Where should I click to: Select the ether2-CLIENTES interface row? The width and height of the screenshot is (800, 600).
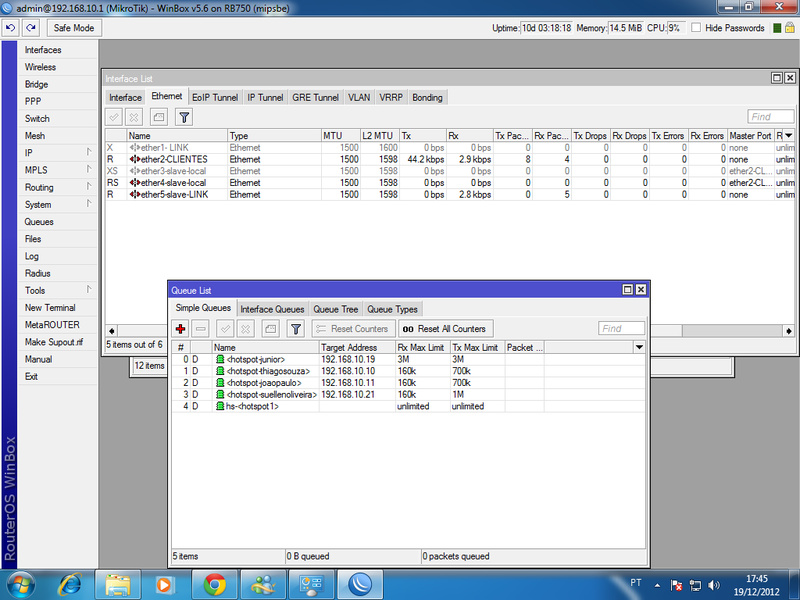click(x=450, y=159)
